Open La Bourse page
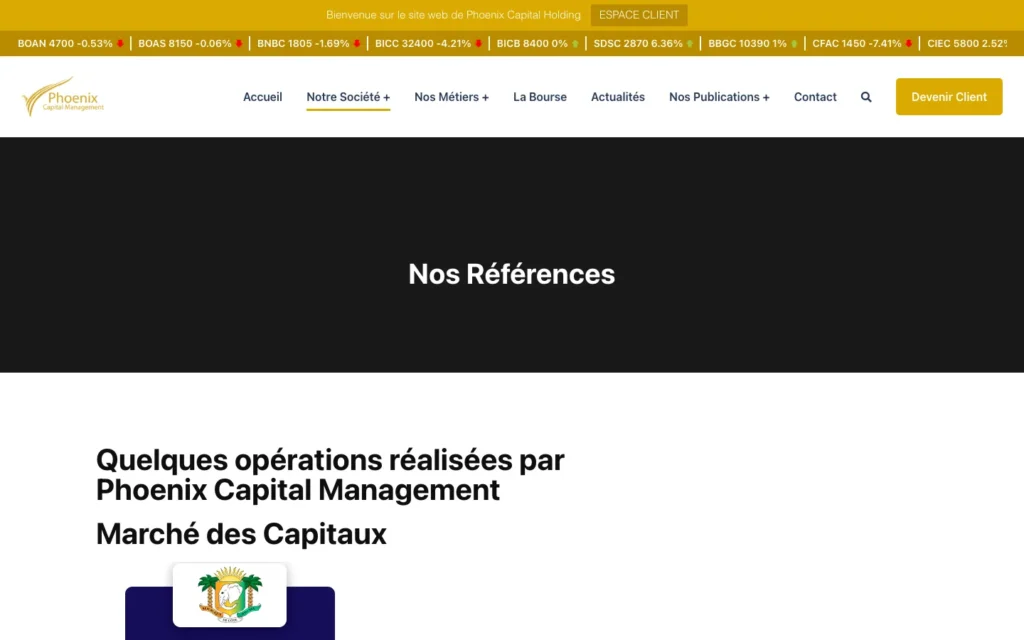This screenshot has width=1024, height=640. 539,97
